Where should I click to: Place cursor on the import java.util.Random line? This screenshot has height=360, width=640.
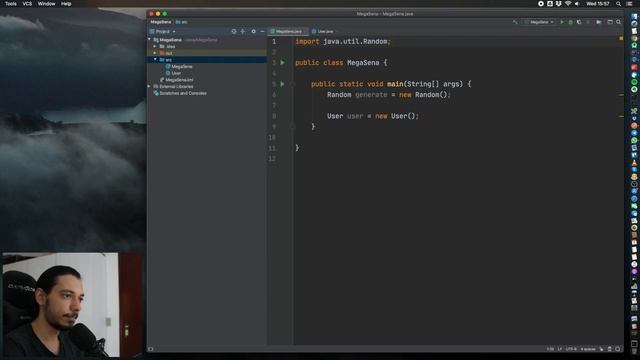343,41
